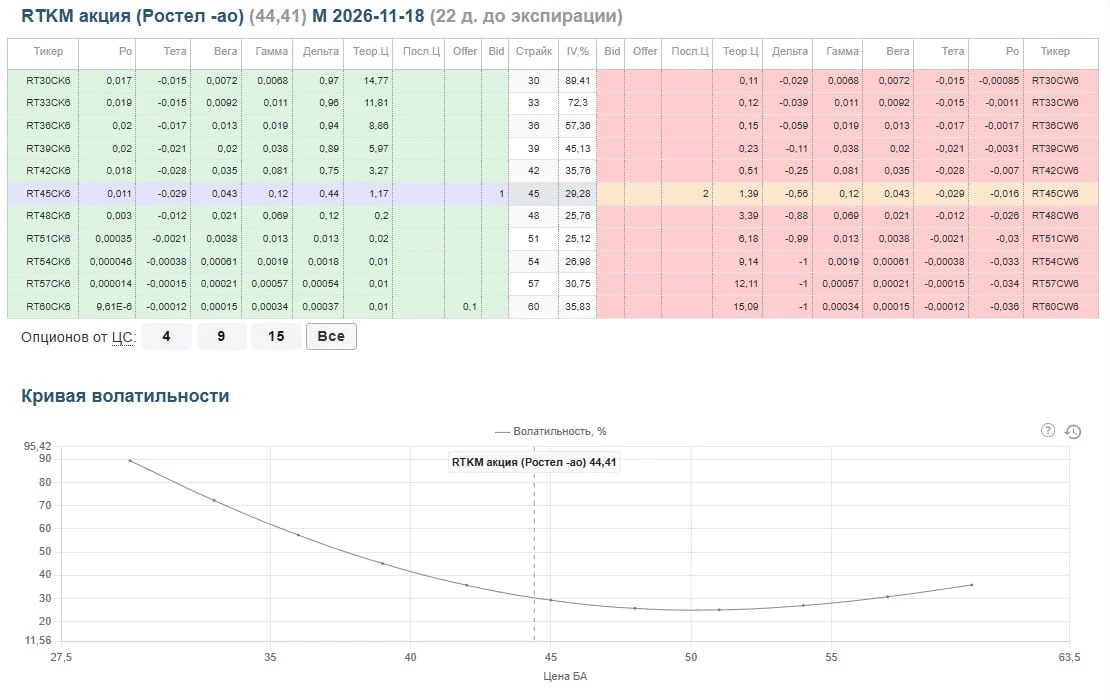Click the strike 60 cell
Image resolution: width=1110 pixels, height=700 pixels.
coord(534,306)
